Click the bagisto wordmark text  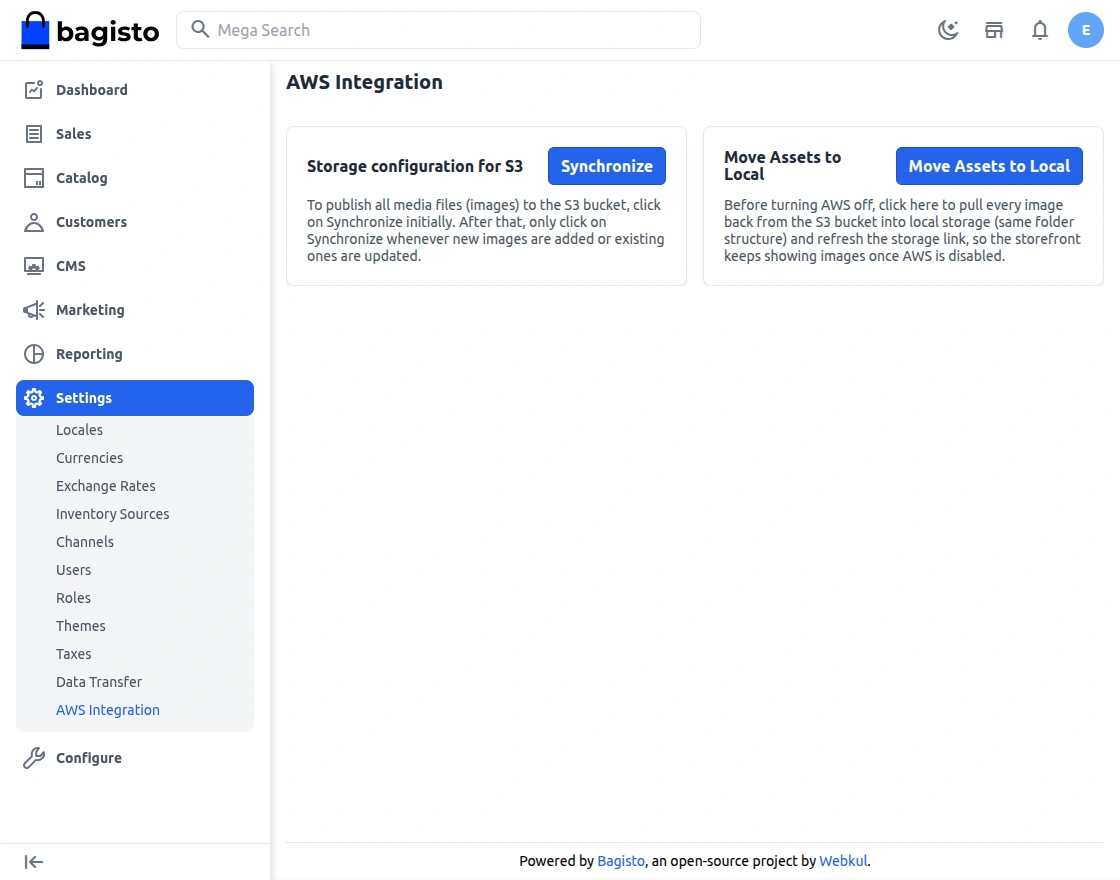coord(108,31)
